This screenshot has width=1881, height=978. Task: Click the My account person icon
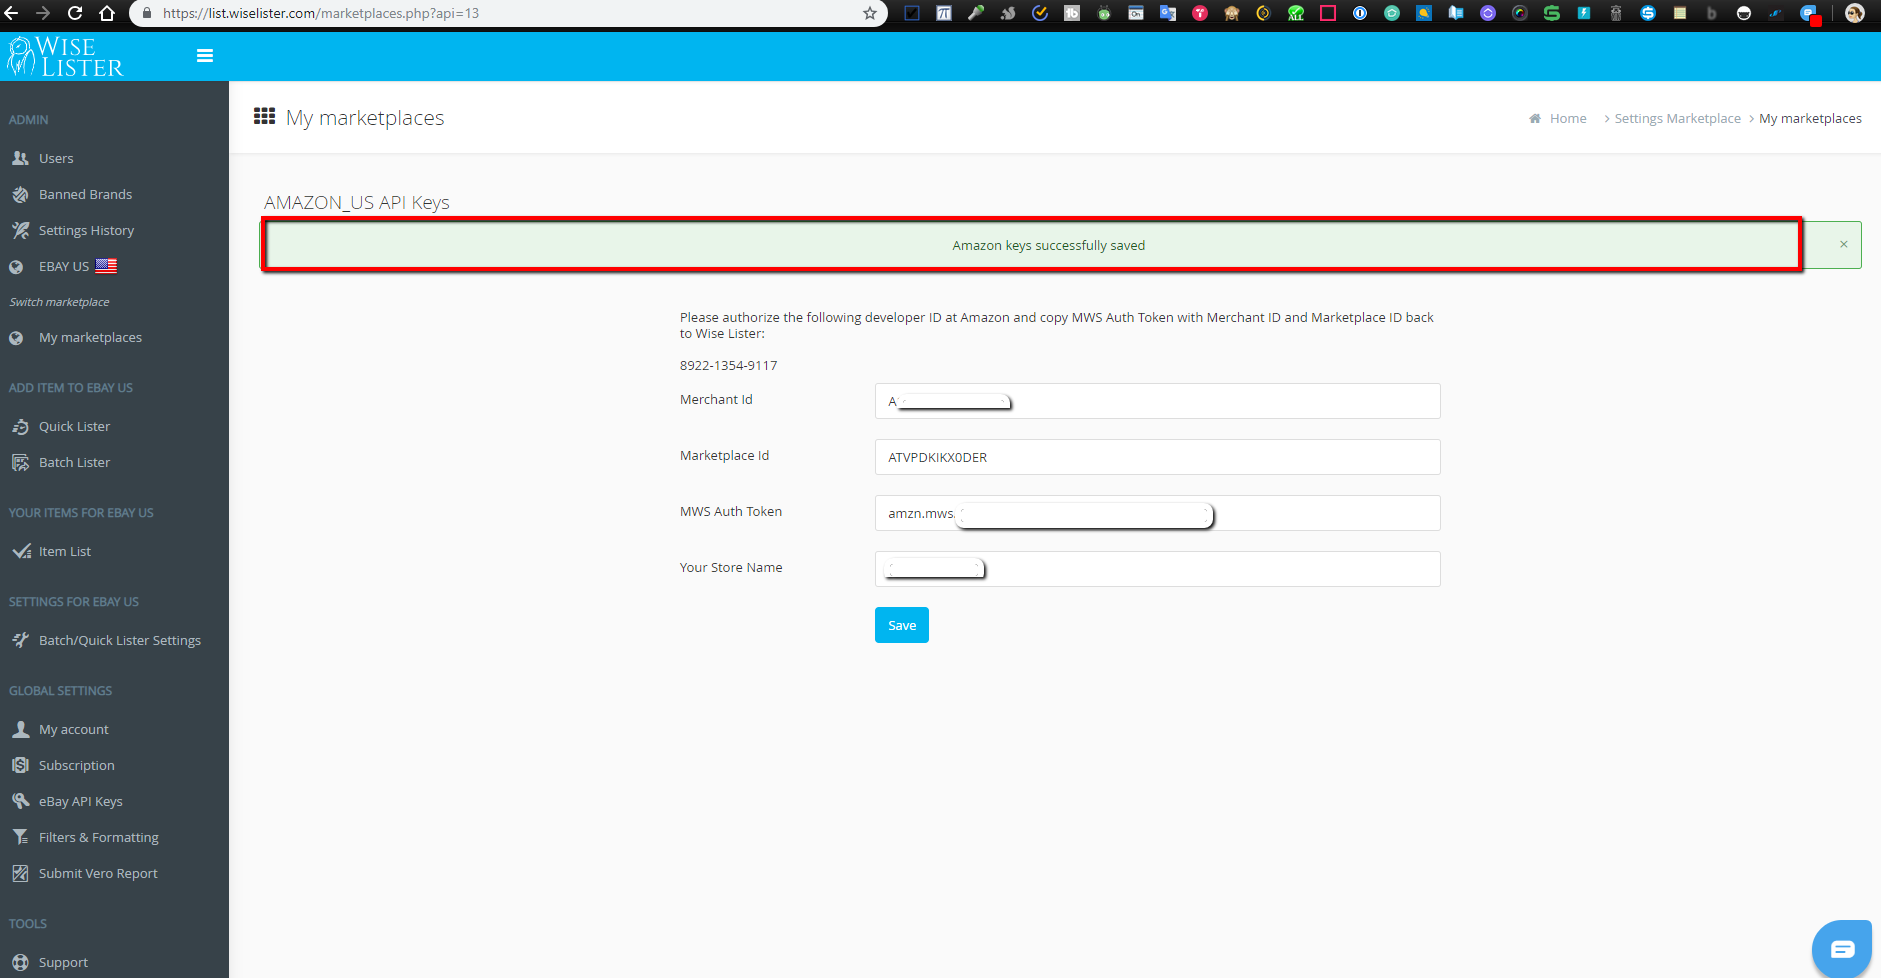coord(20,729)
